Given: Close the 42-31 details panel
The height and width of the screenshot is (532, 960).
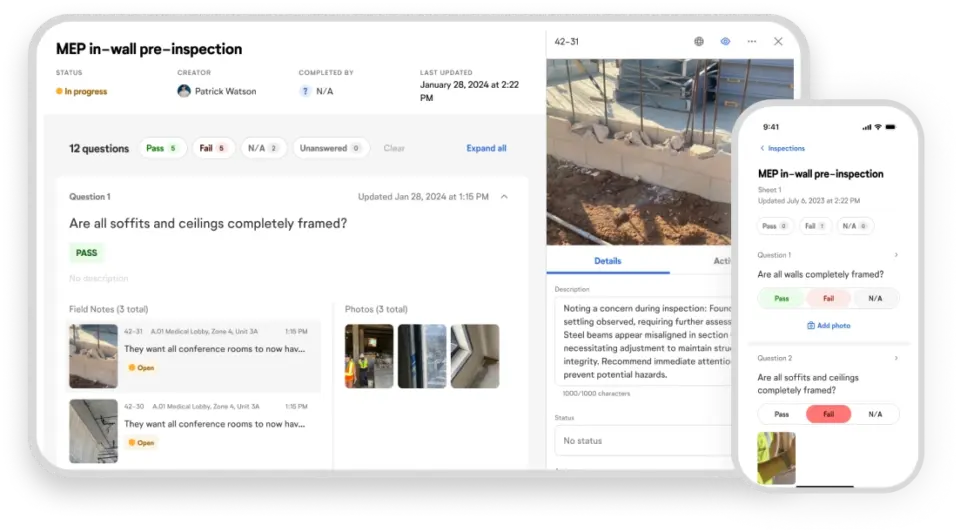Looking at the screenshot, I should [x=778, y=42].
